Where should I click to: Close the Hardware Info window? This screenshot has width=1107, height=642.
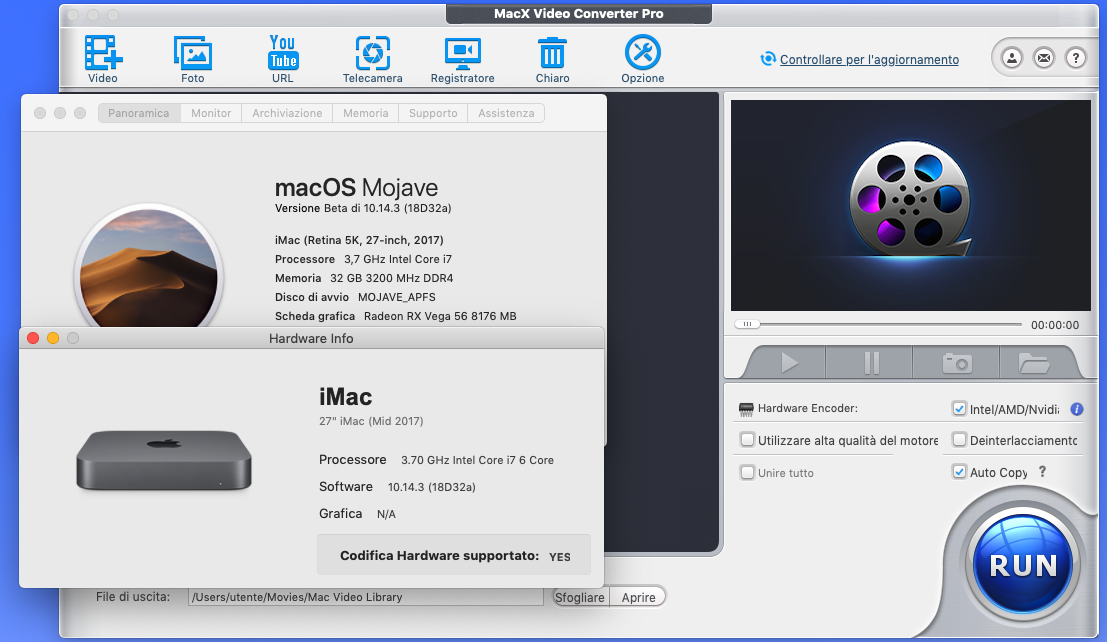click(x=32, y=338)
